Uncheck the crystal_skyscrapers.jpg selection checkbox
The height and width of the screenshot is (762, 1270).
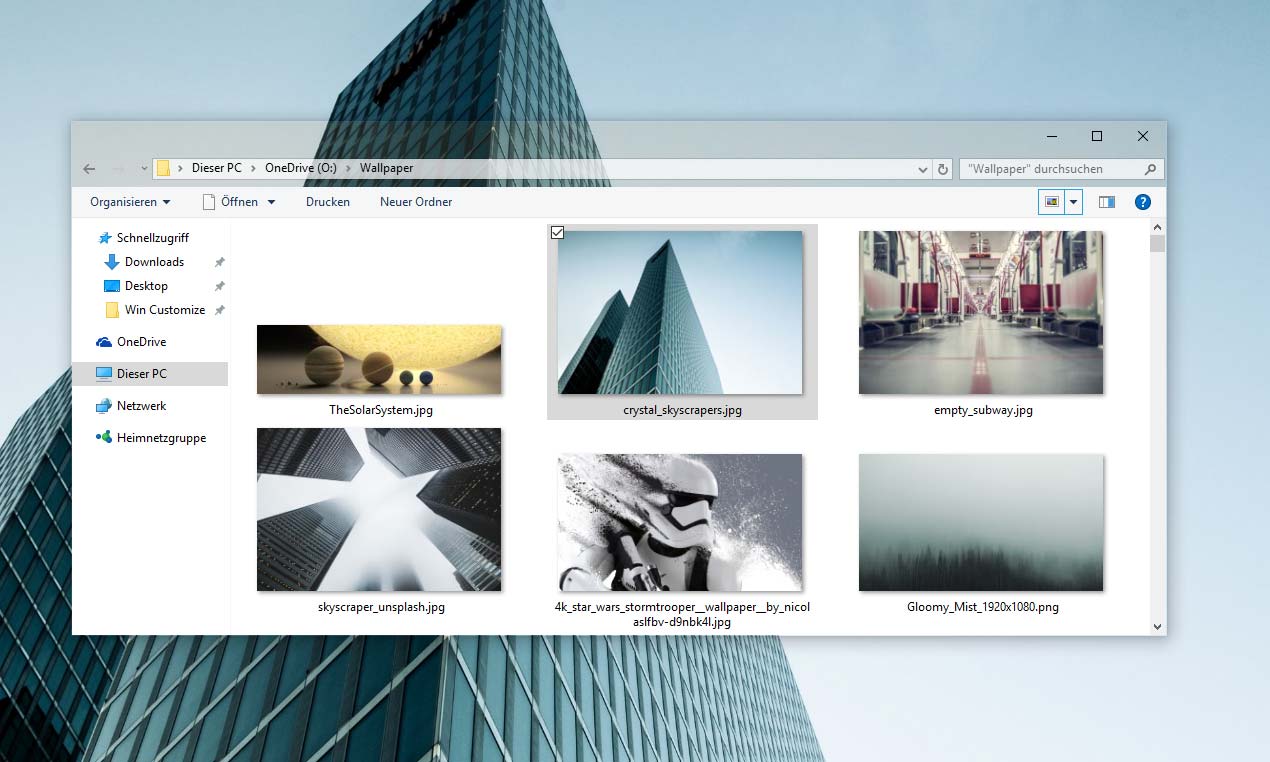(558, 233)
